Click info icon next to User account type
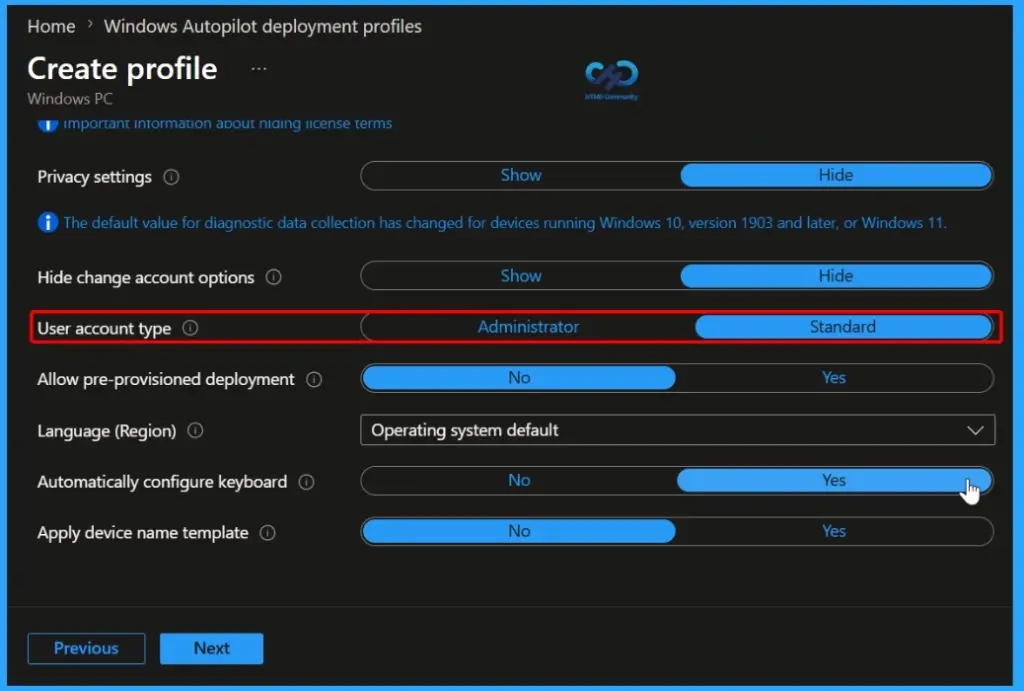This screenshot has width=1024, height=691. click(x=190, y=328)
